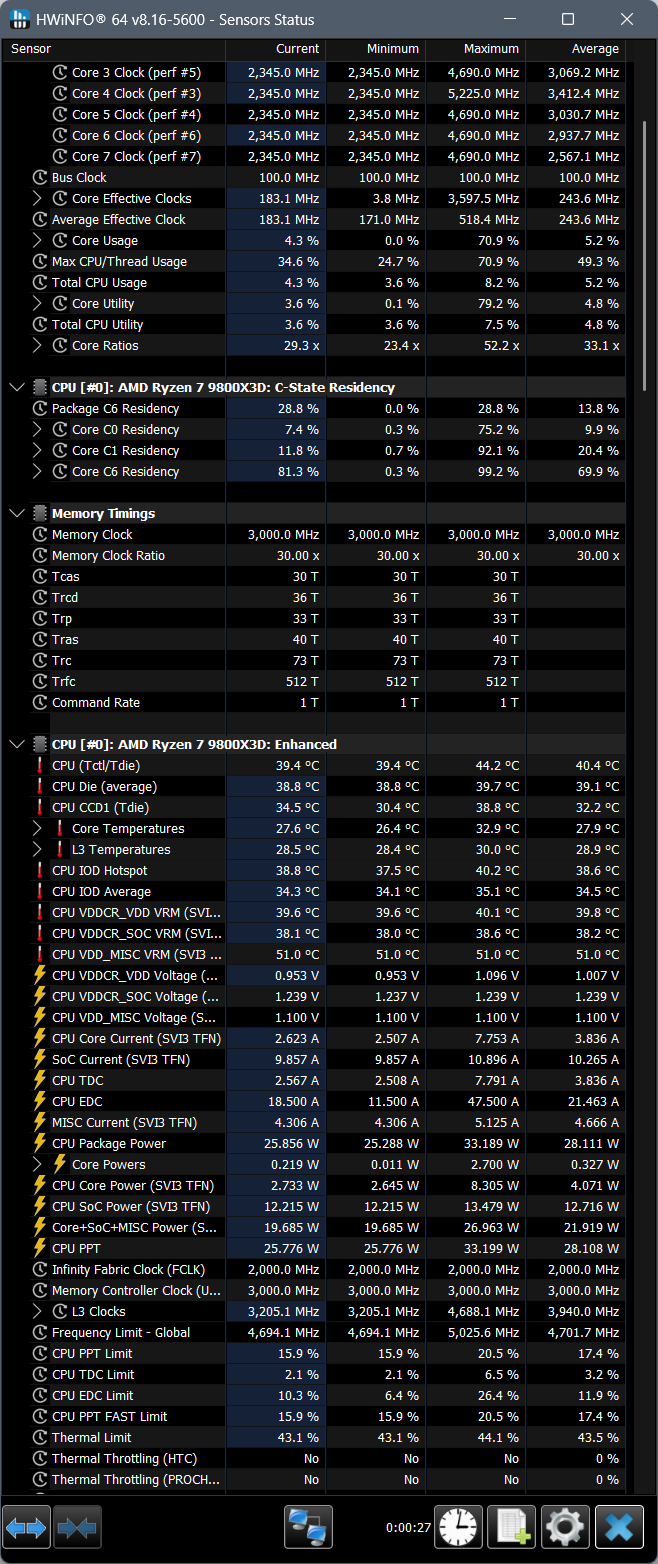Select the Average Effective Clock row
This screenshot has width=658, height=1564.
pos(314,219)
